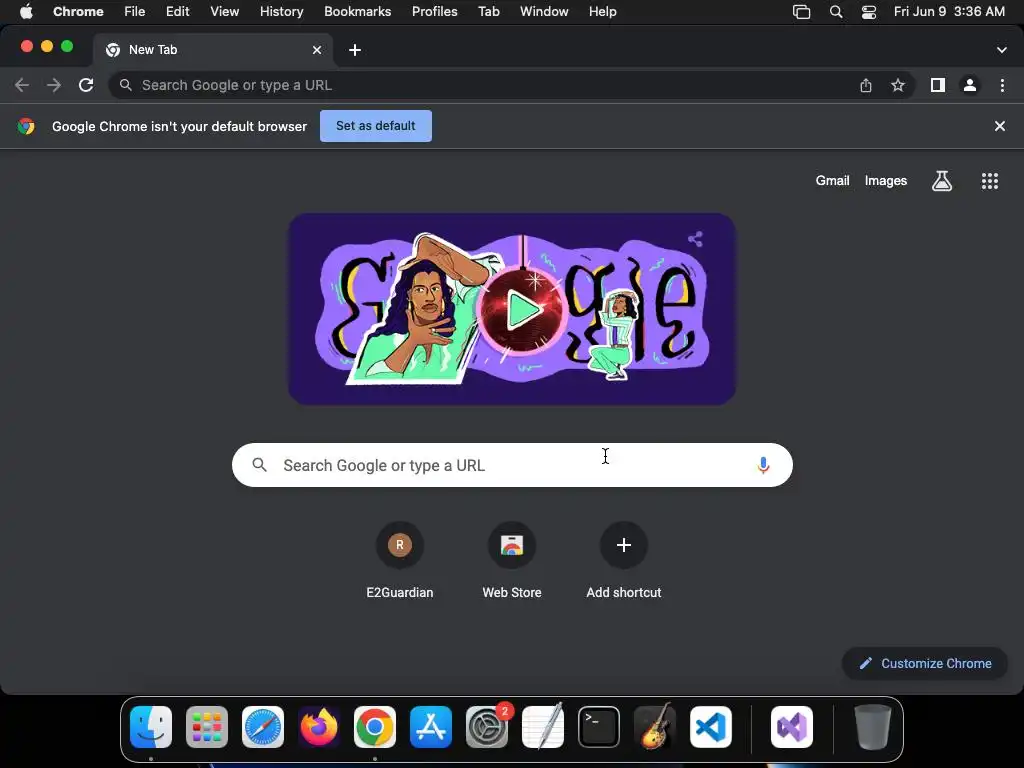Play the Google Doodle
Image resolution: width=1024 pixels, height=768 pixels.
[x=522, y=310]
